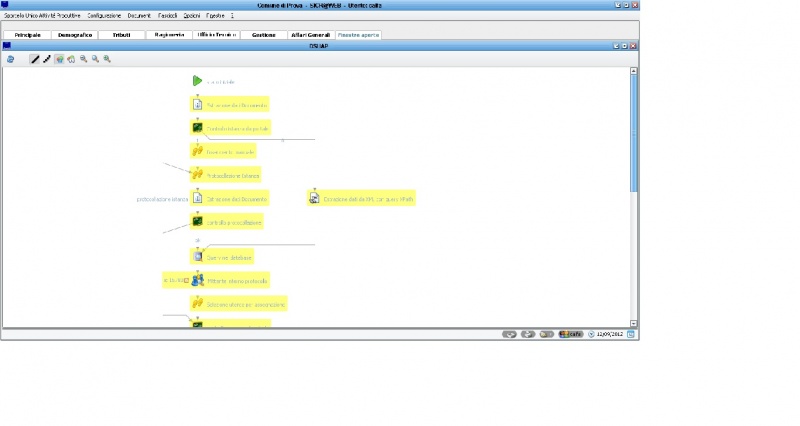Click the vertical scrollbar down arrow
Viewport: 800px width, 426px height.
click(634, 323)
